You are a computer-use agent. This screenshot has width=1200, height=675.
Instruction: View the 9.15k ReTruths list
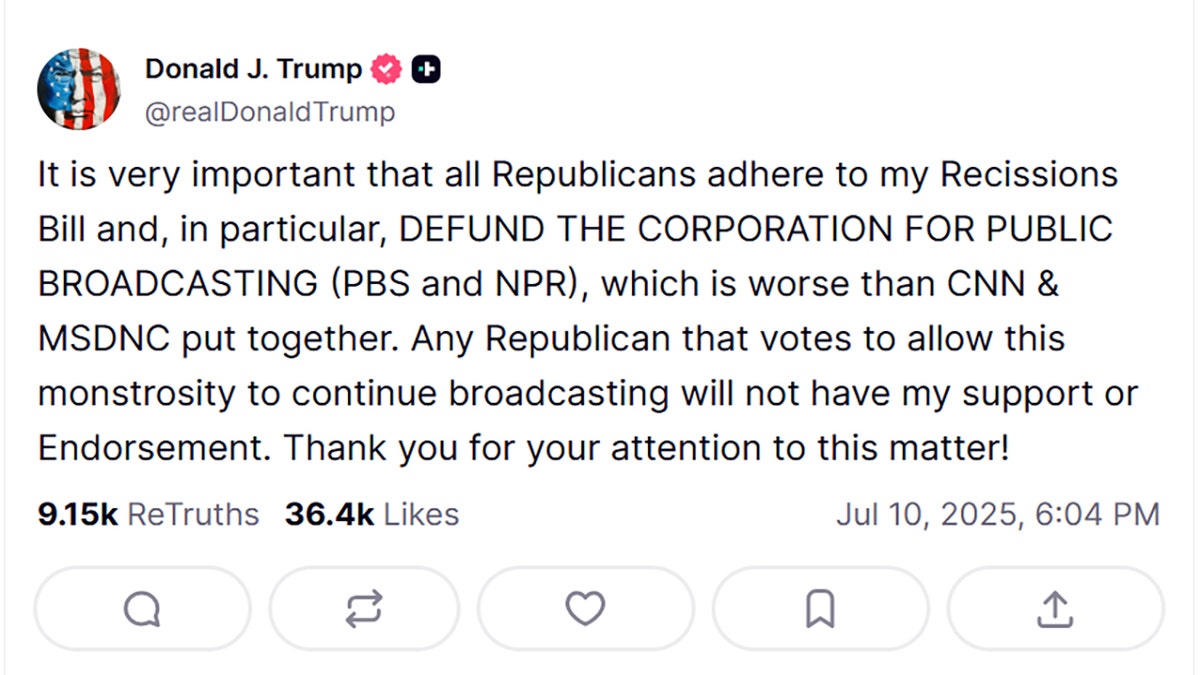(x=148, y=515)
